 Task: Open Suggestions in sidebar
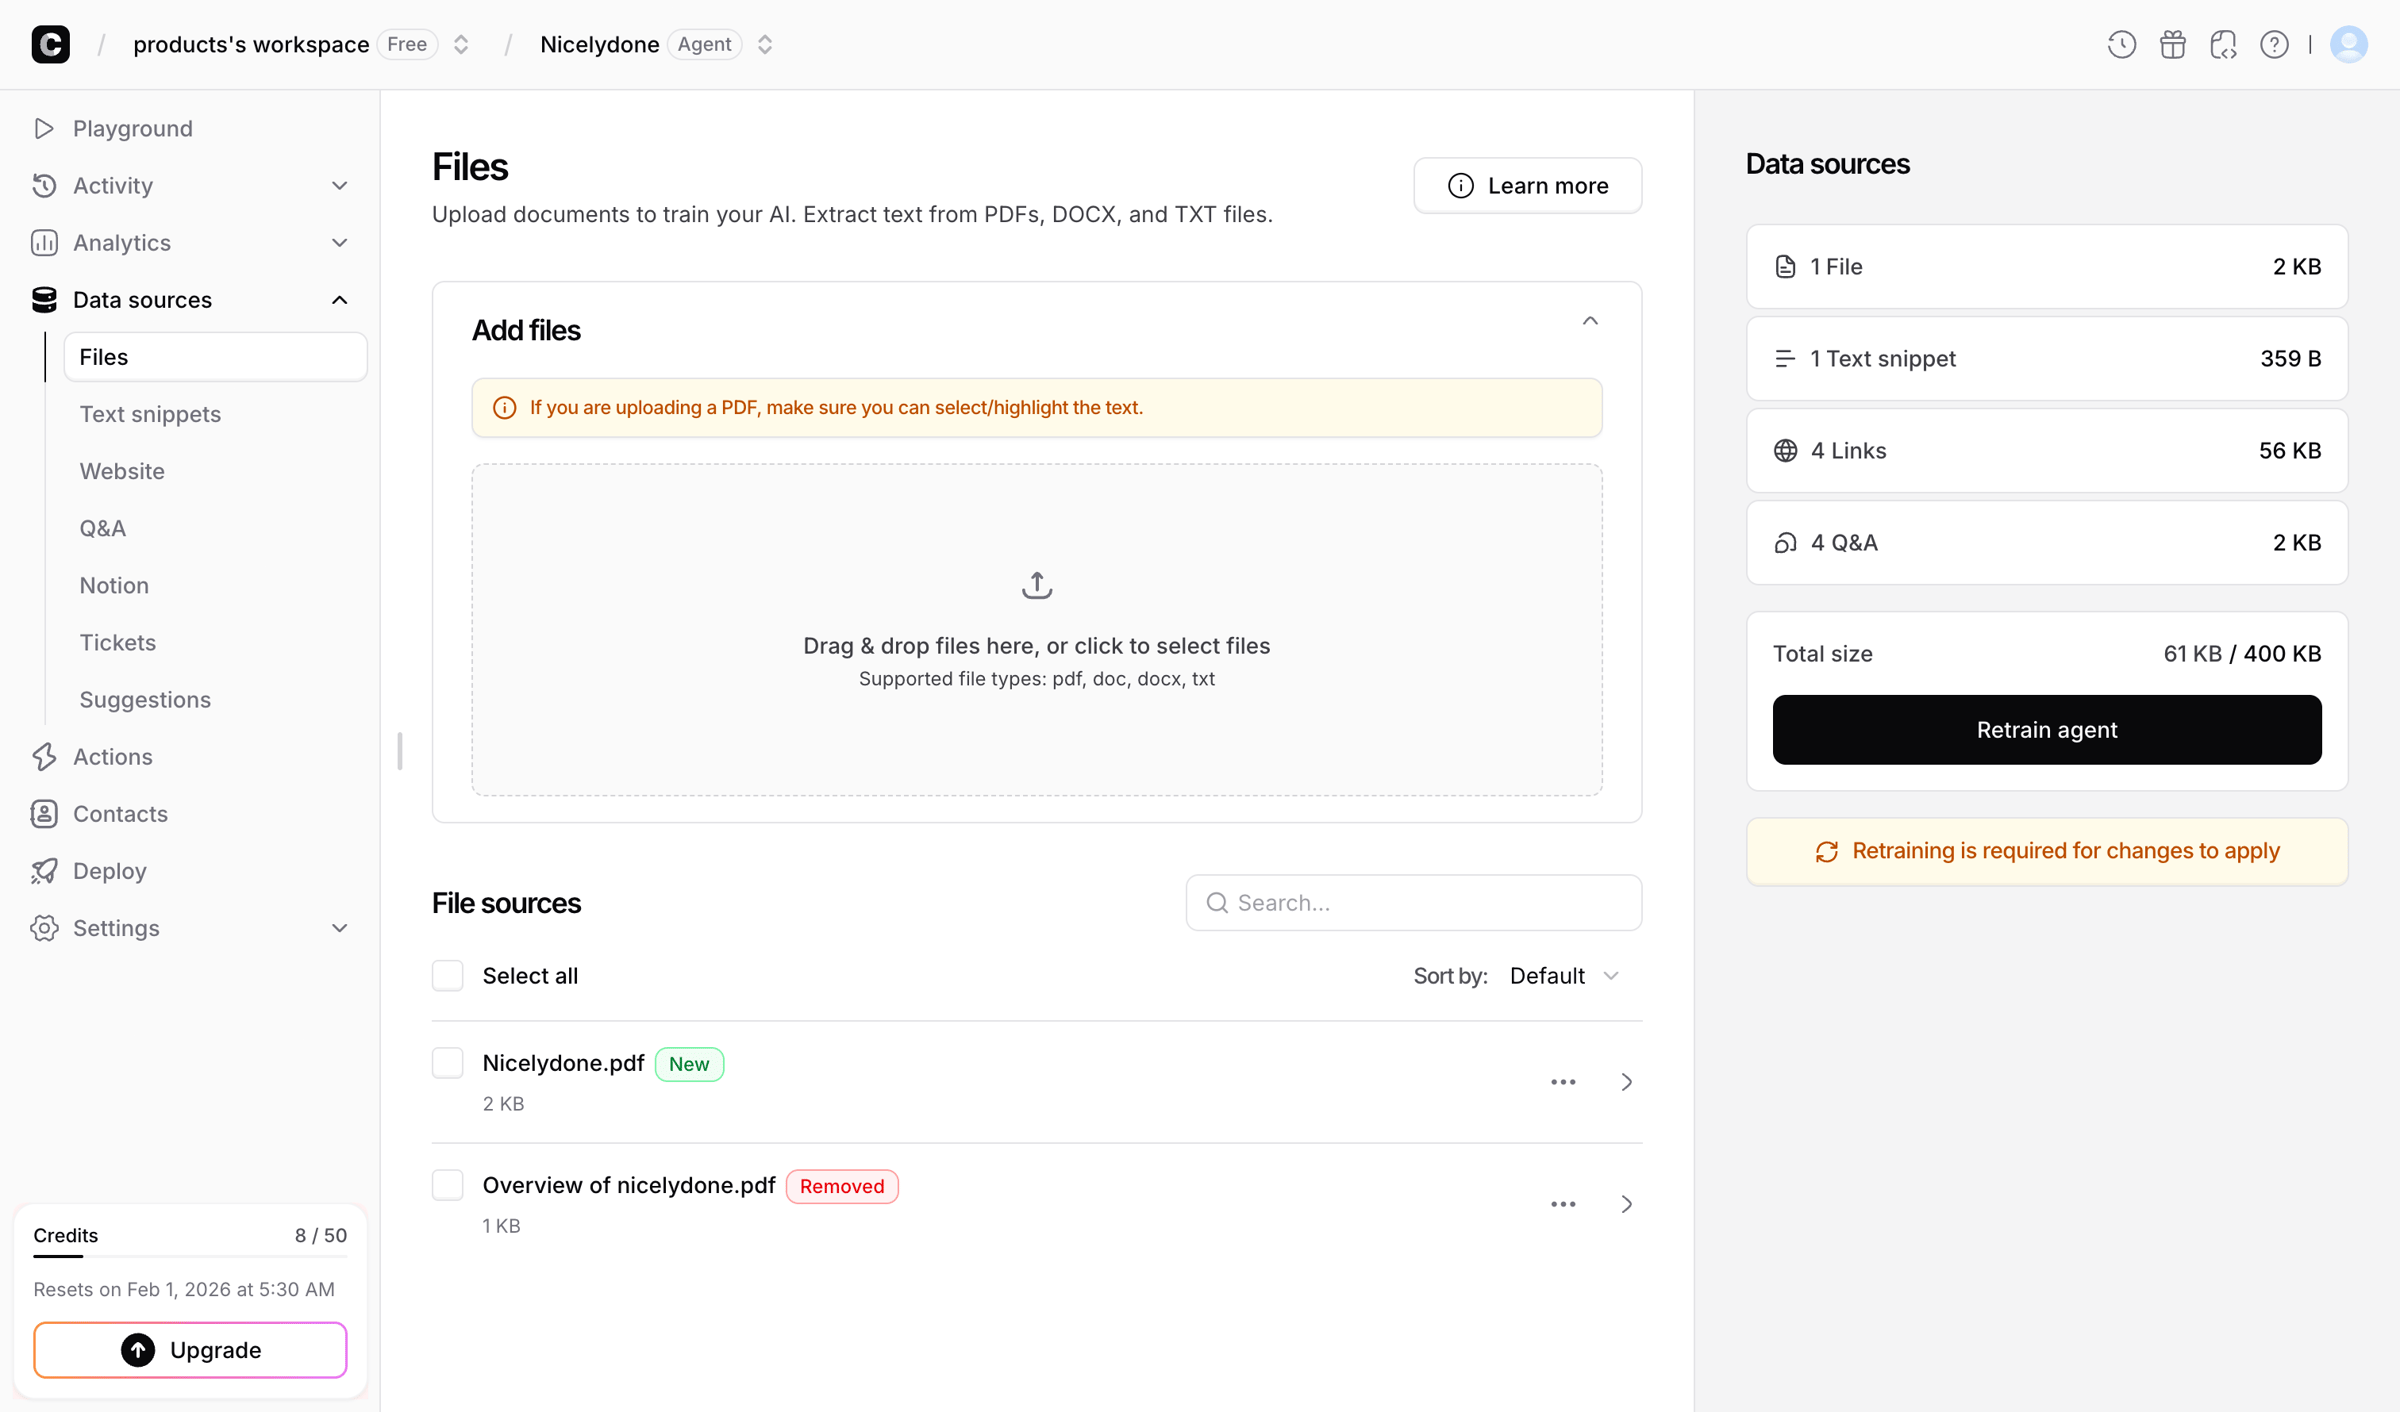pyautogui.click(x=145, y=699)
